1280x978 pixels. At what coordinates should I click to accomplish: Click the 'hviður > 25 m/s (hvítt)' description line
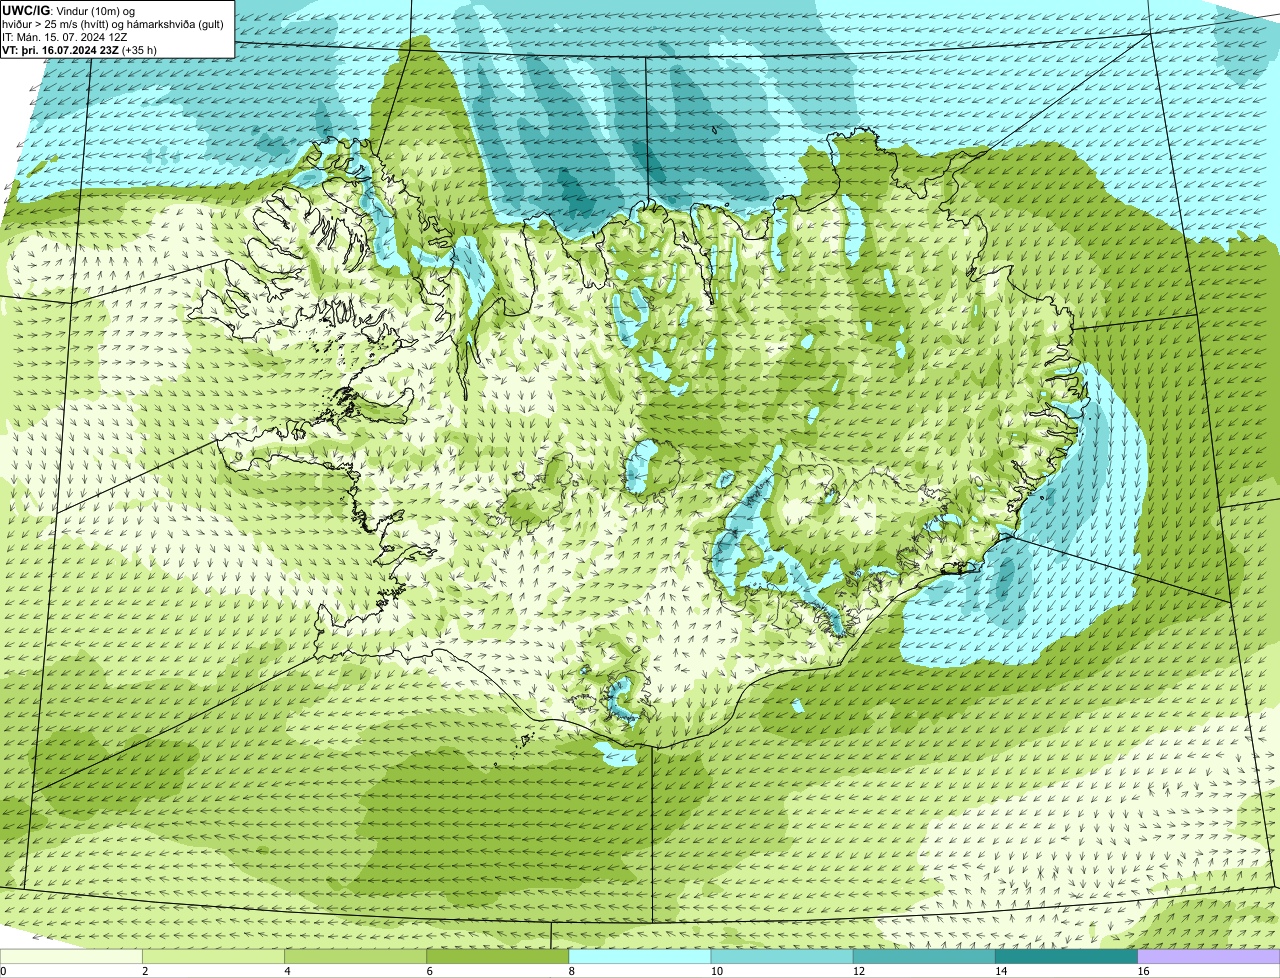(x=115, y=23)
